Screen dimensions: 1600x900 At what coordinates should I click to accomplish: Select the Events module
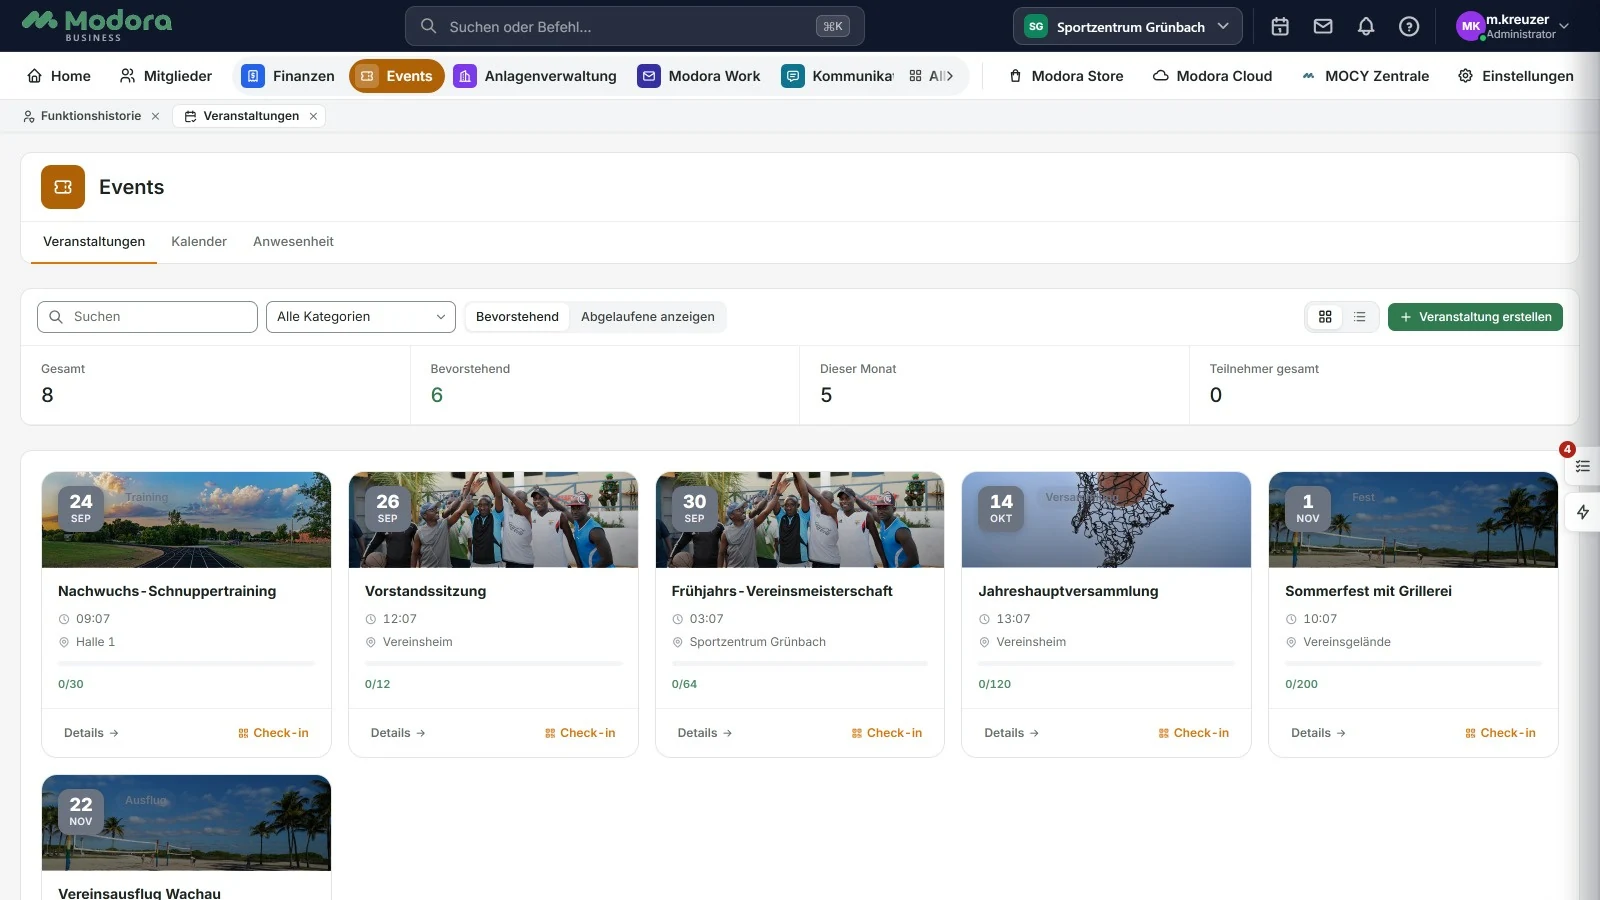397,76
